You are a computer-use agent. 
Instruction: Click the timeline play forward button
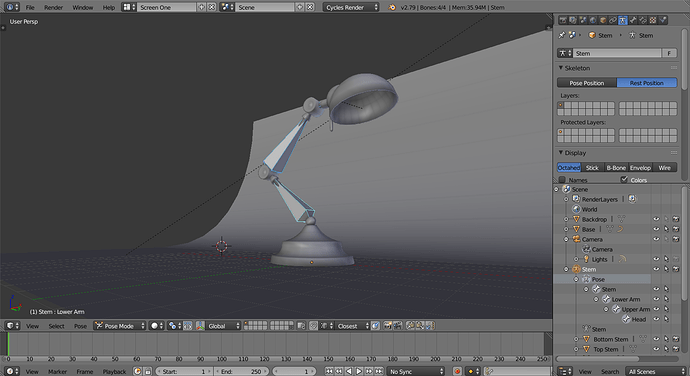(359, 371)
